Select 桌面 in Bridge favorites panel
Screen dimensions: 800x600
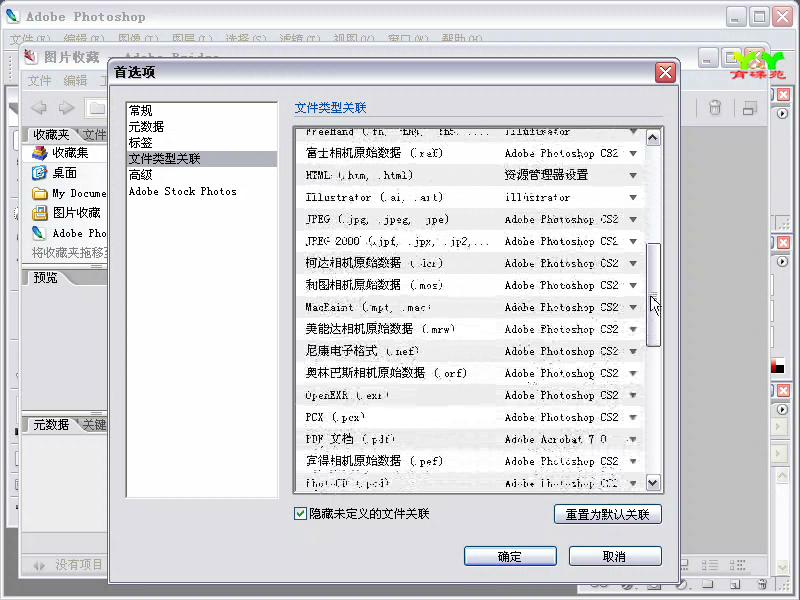point(55,173)
